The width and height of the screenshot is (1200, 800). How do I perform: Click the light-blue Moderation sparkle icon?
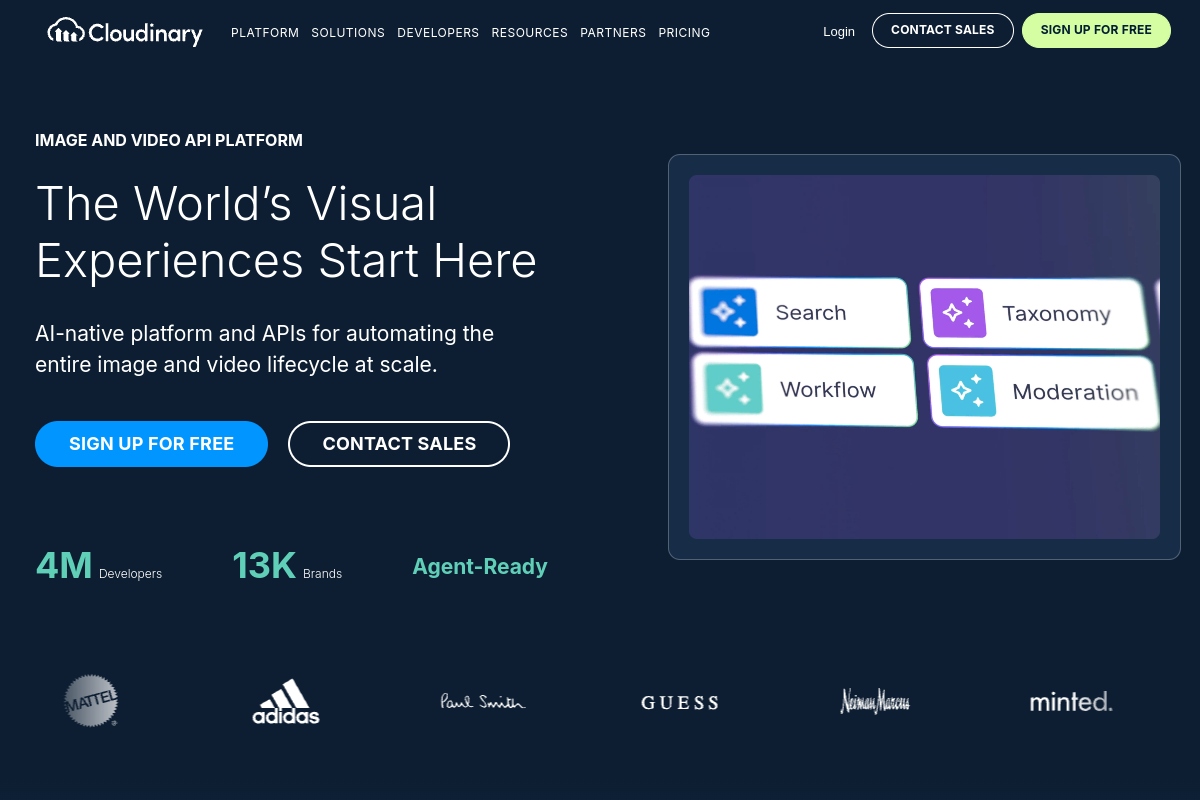point(967,391)
